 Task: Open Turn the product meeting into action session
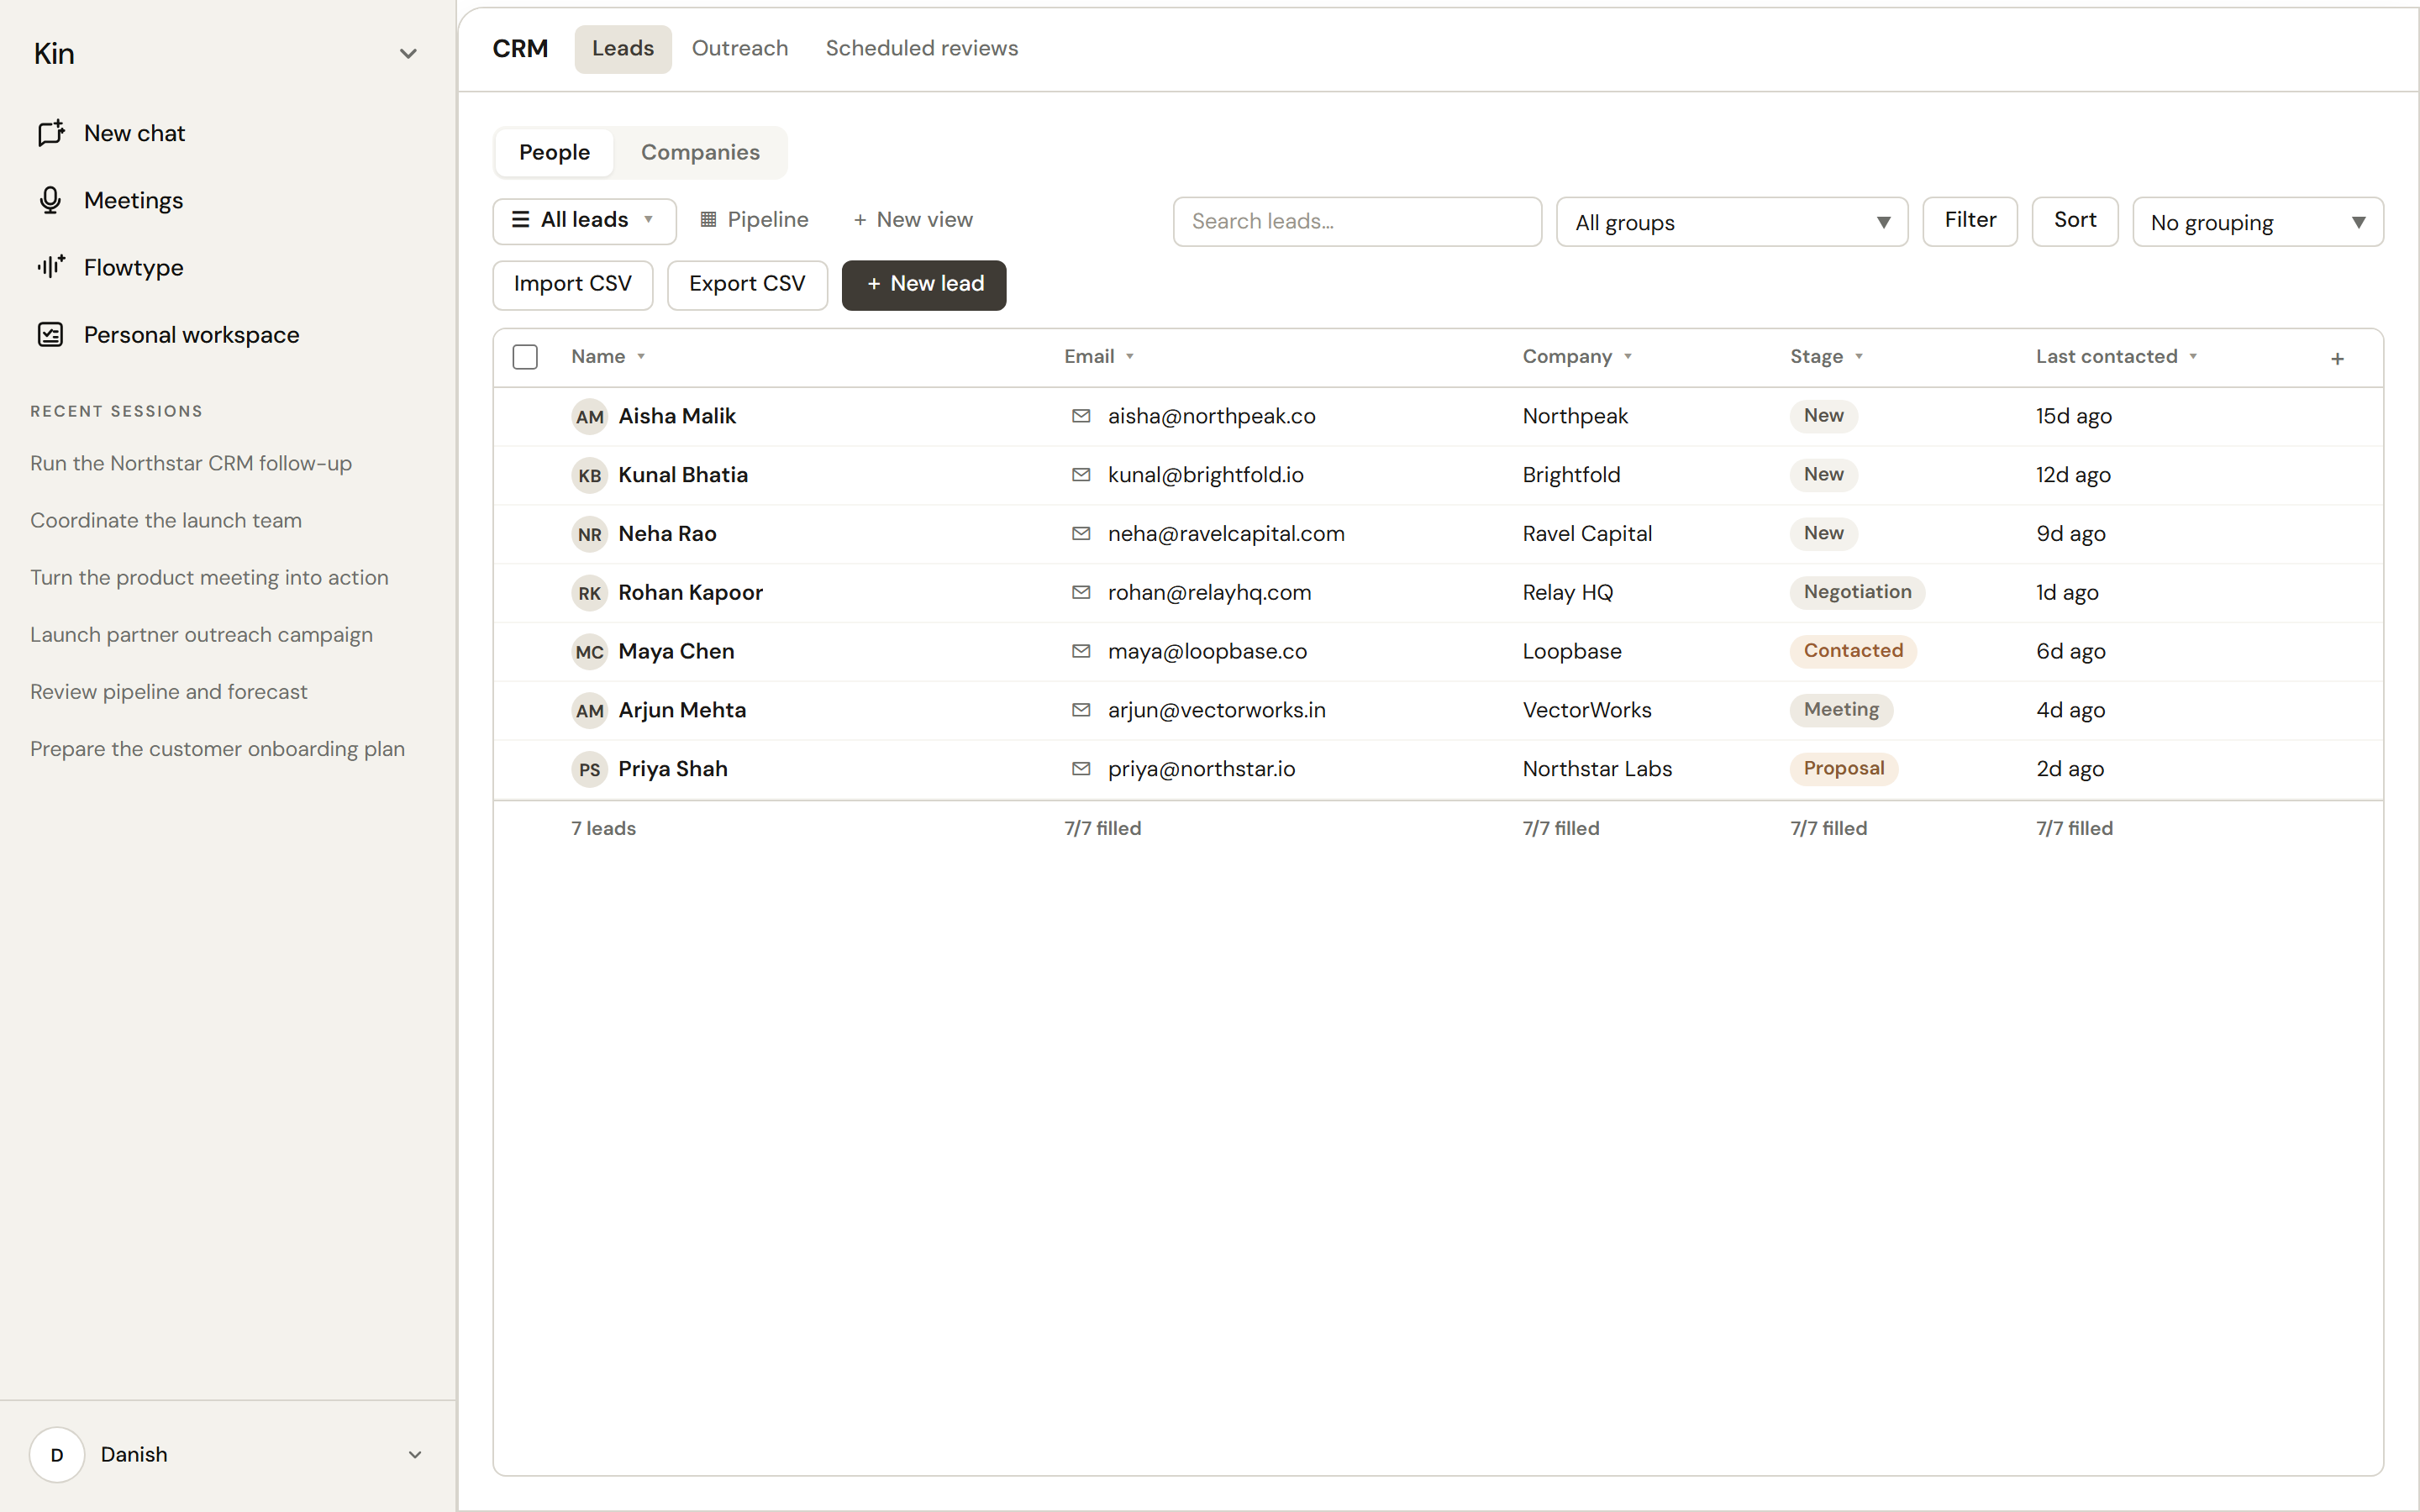209,578
